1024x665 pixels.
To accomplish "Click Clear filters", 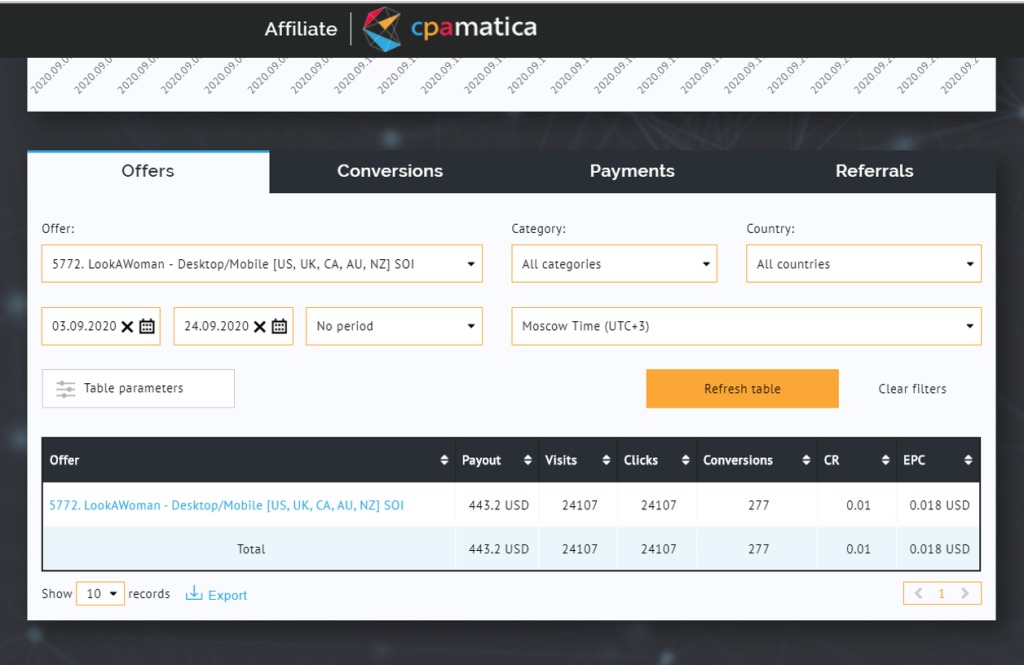I will [x=912, y=389].
